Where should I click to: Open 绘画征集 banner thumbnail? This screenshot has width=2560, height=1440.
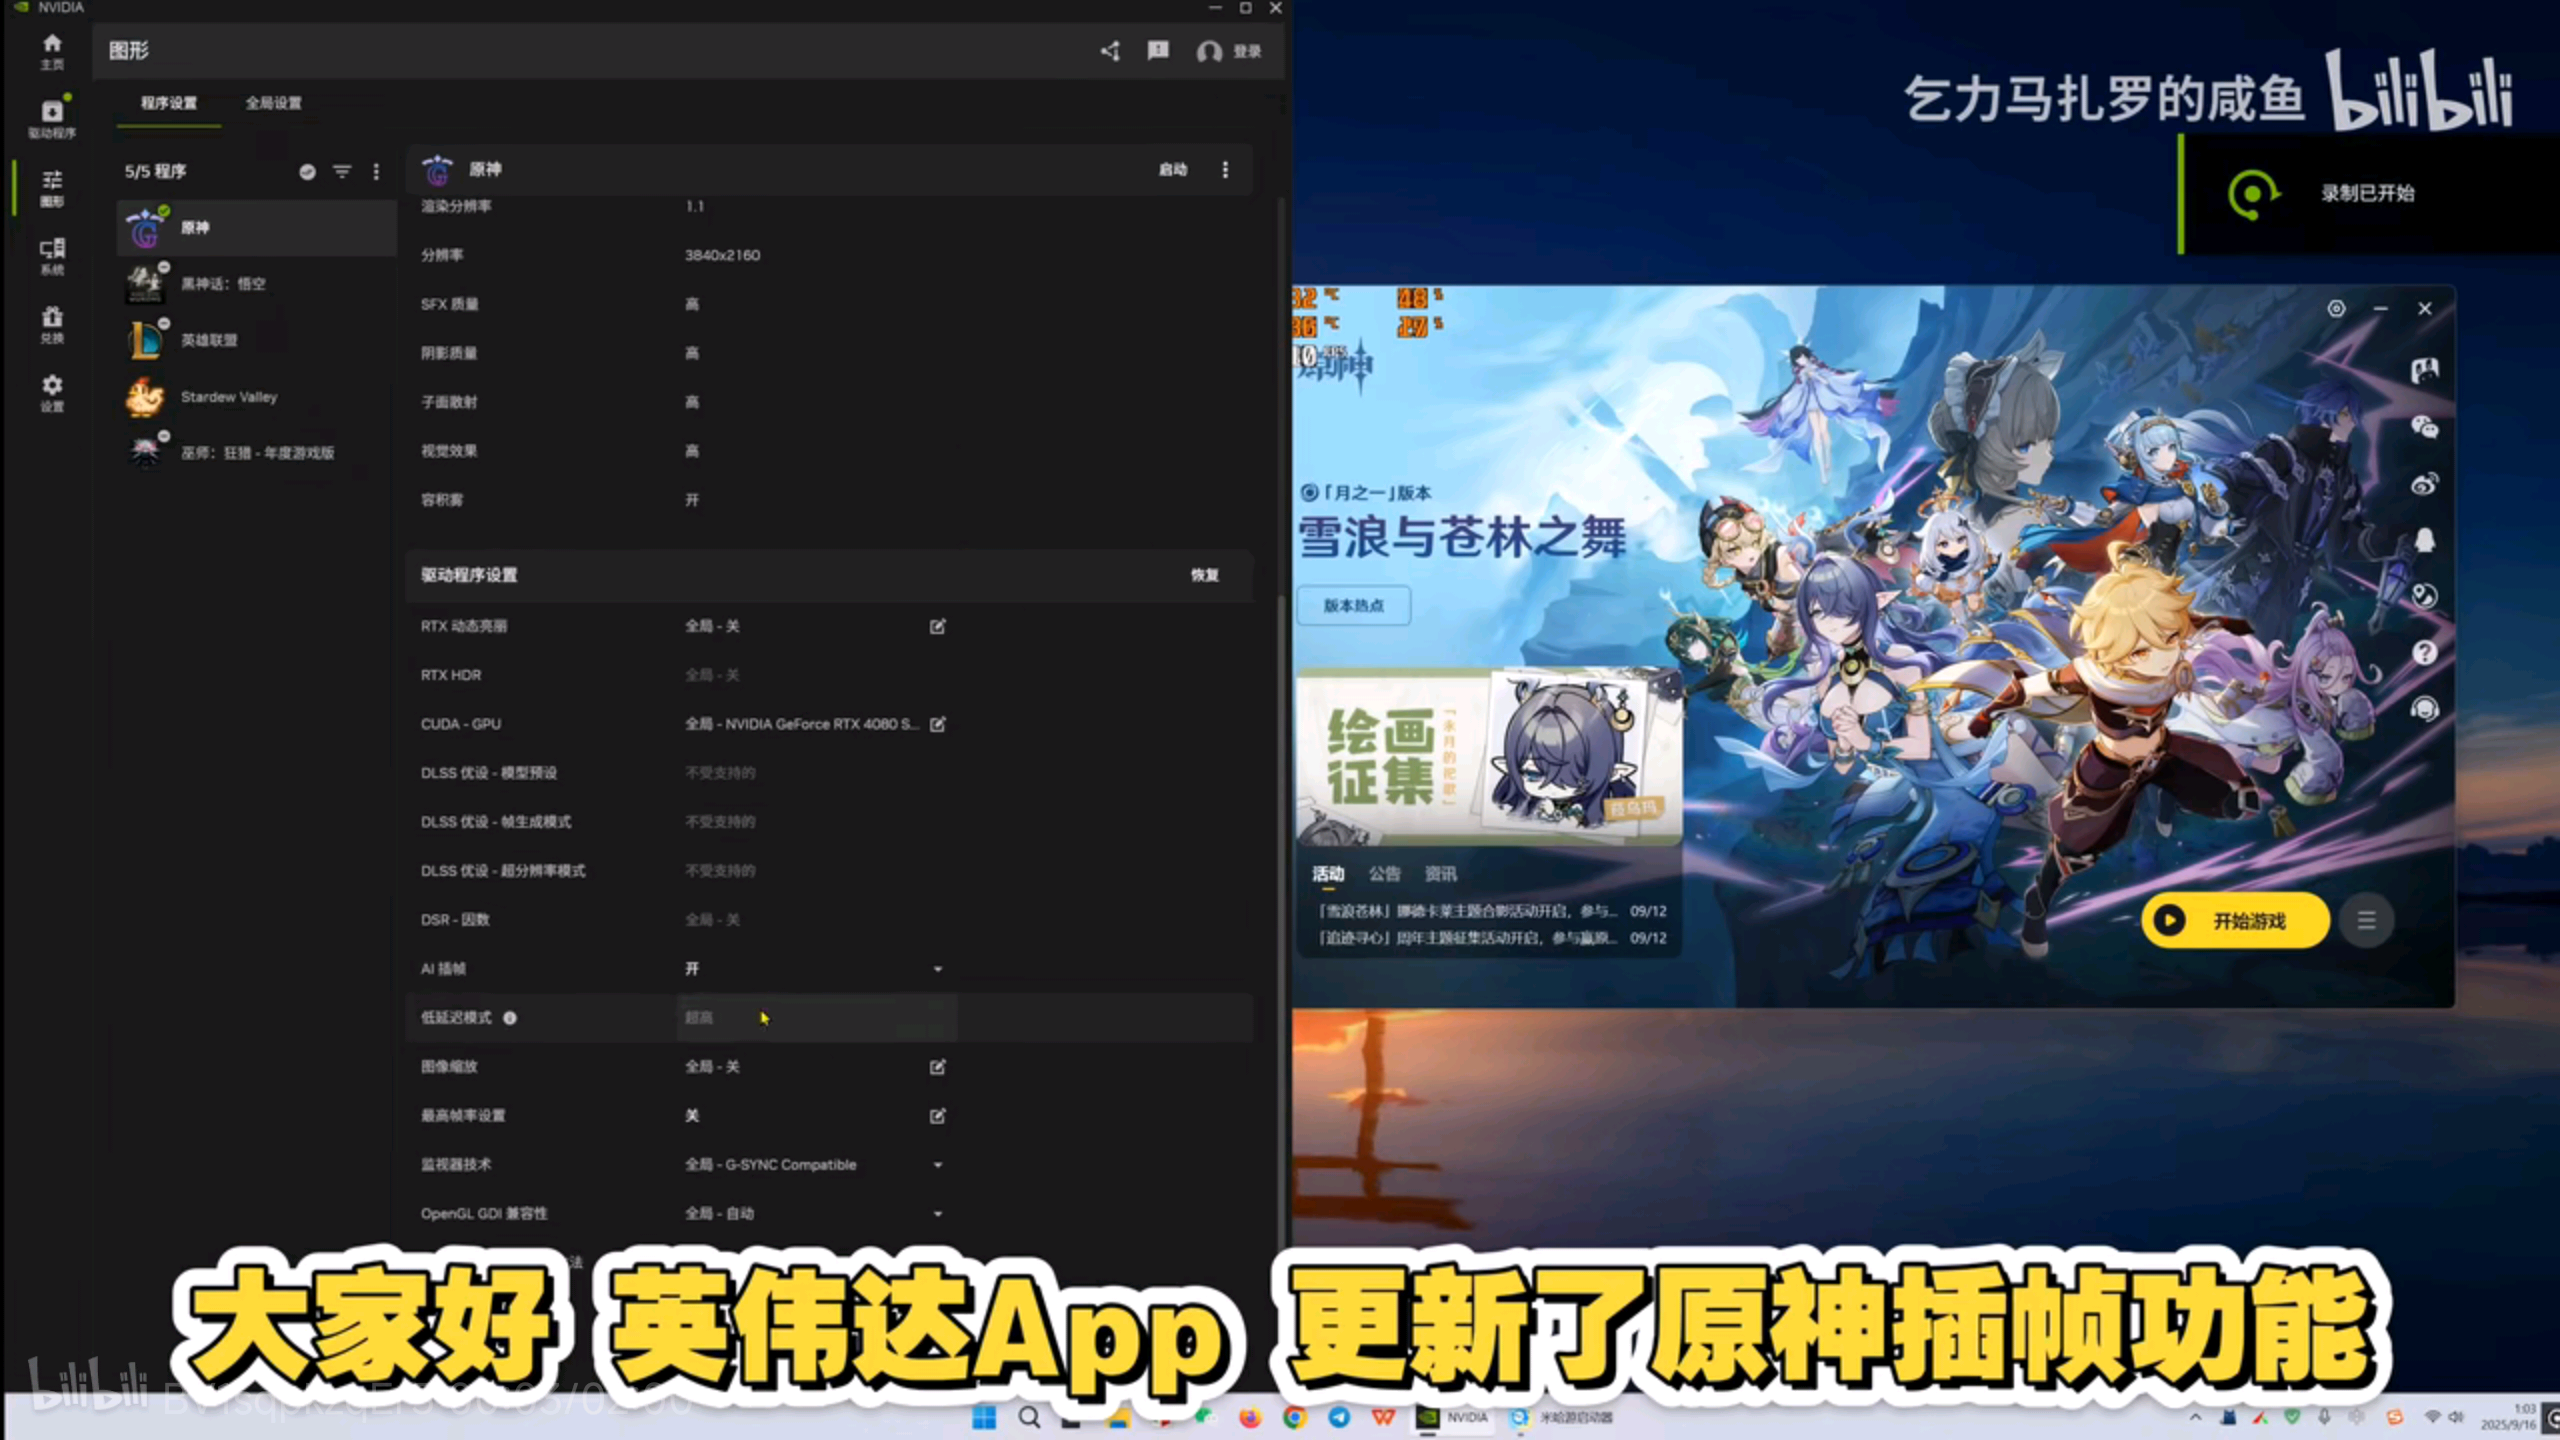[x=1488, y=757]
